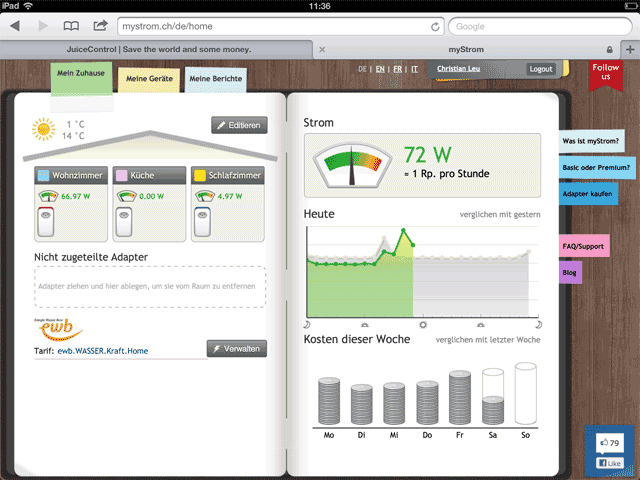Close the JuiceControl tab
This screenshot has height=480, width=640.
[322, 49]
